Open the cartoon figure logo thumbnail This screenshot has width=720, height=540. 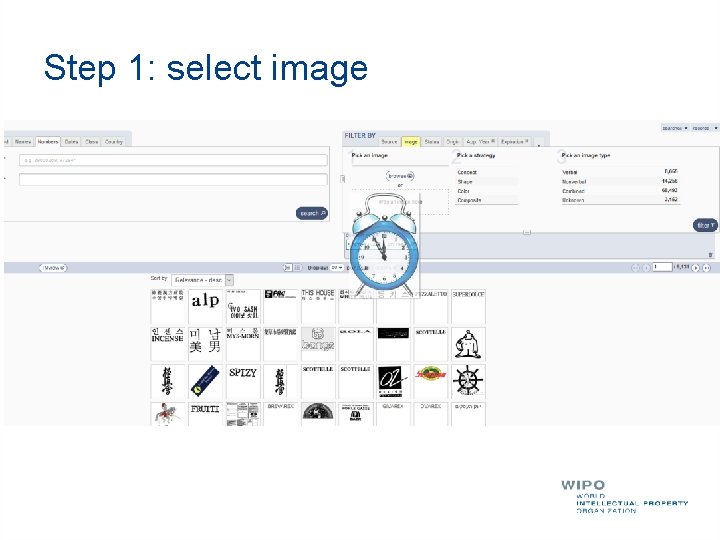468,344
